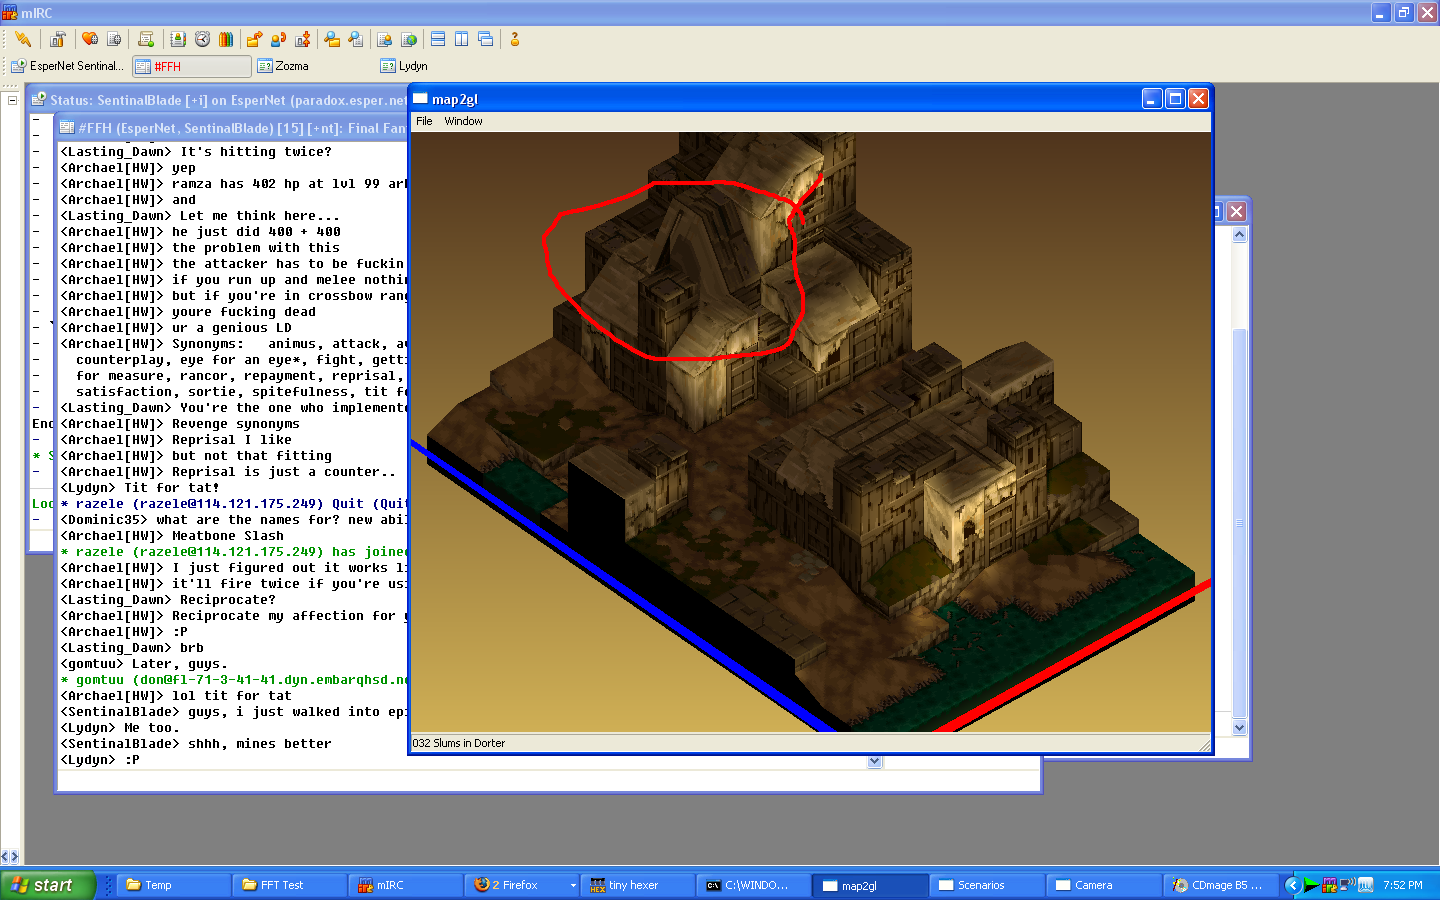The height and width of the screenshot is (900, 1440).
Task: Open the Scripts Editor scroll icon
Action: tap(146, 39)
